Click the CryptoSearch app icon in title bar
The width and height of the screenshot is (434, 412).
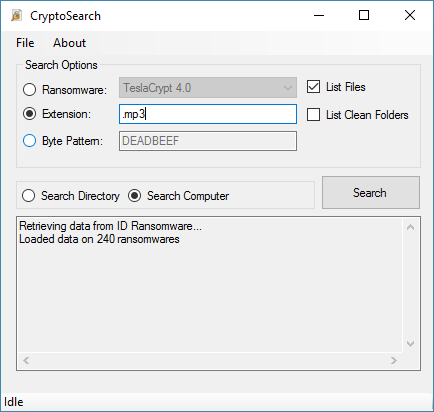pyautogui.click(x=16, y=15)
